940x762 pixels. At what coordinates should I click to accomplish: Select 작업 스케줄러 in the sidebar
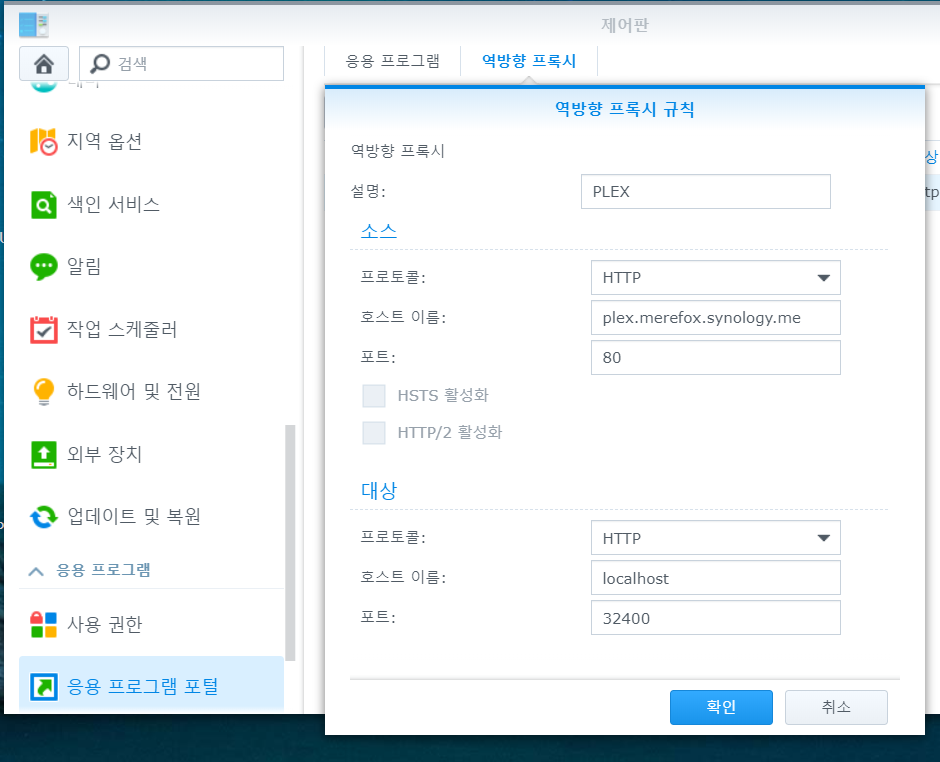[151, 329]
